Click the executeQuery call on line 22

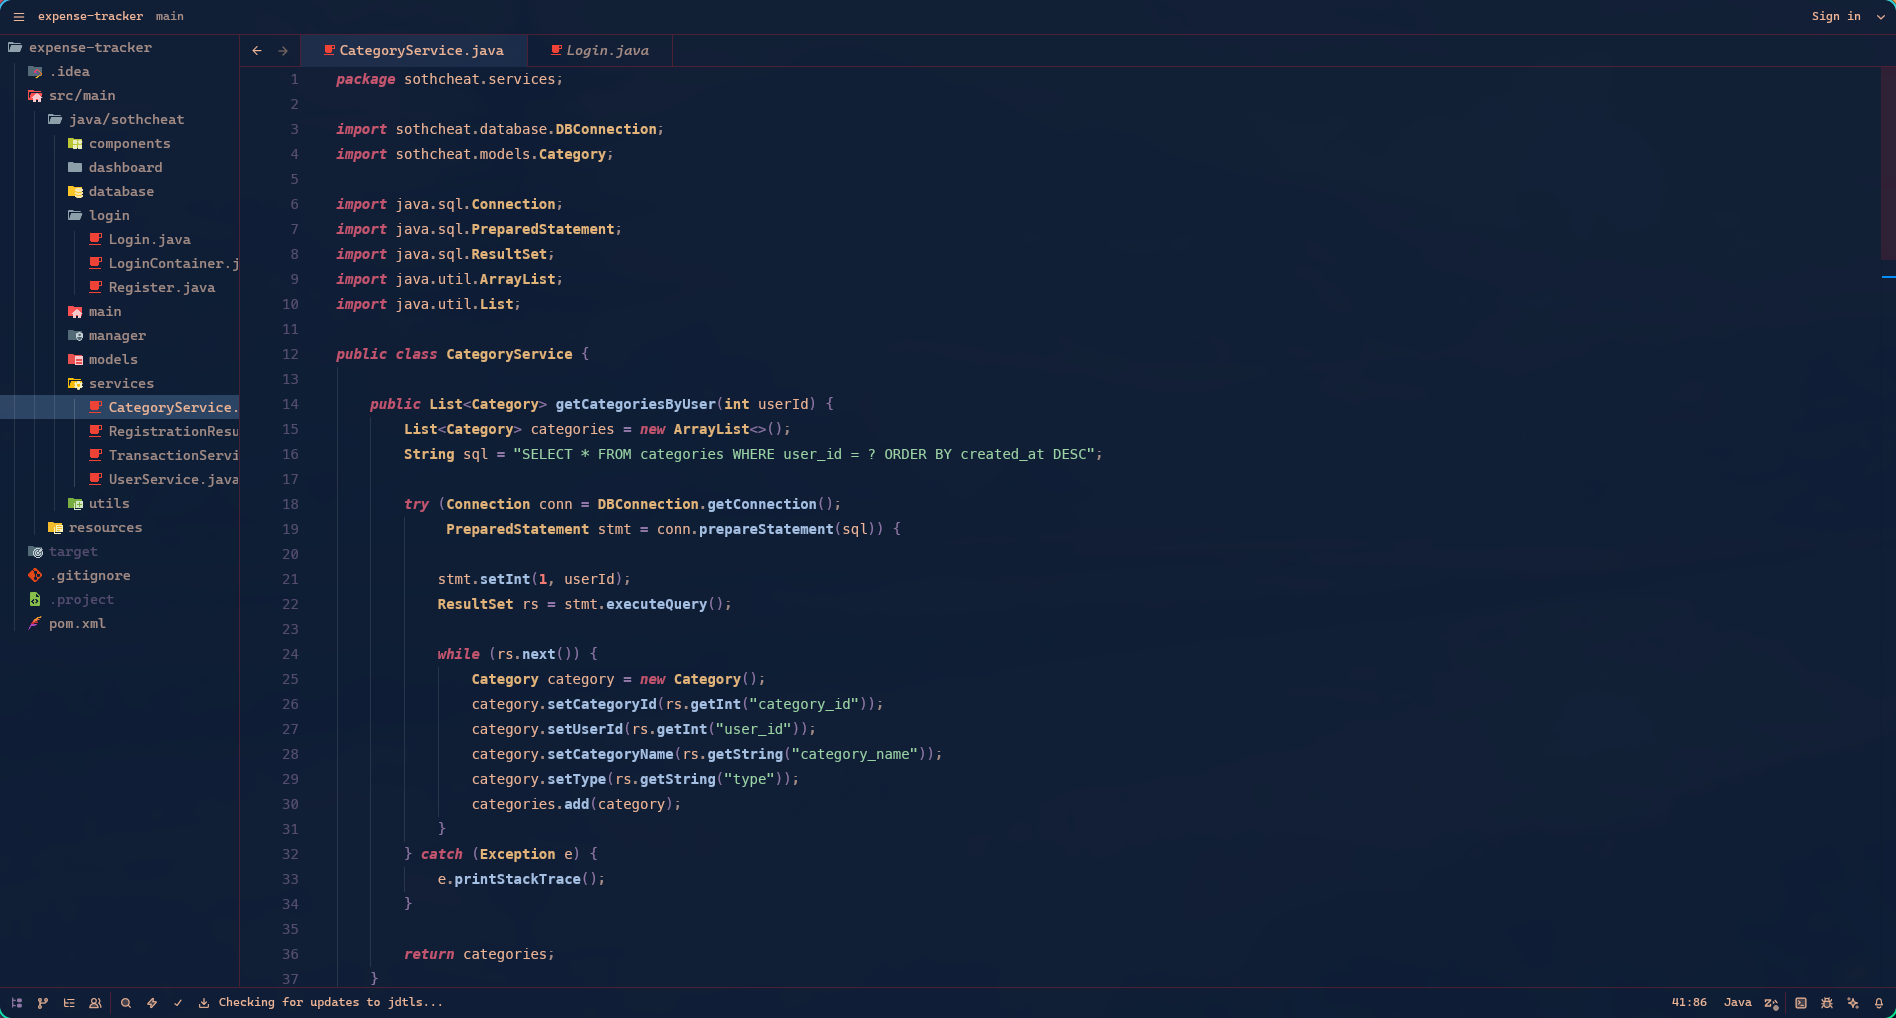[x=656, y=604]
